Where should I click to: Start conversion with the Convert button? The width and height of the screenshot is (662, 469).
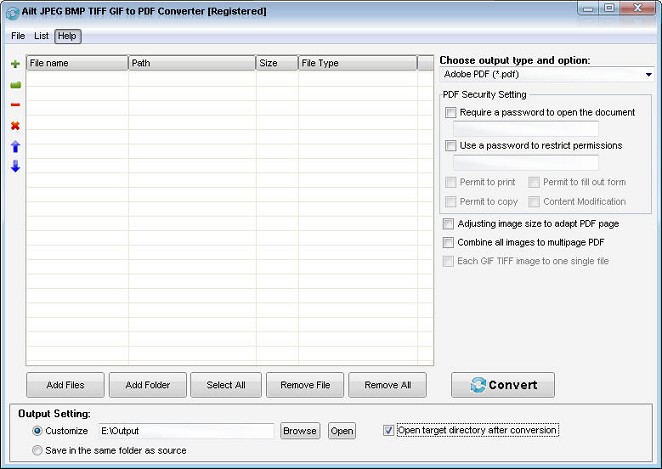pos(503,385)
